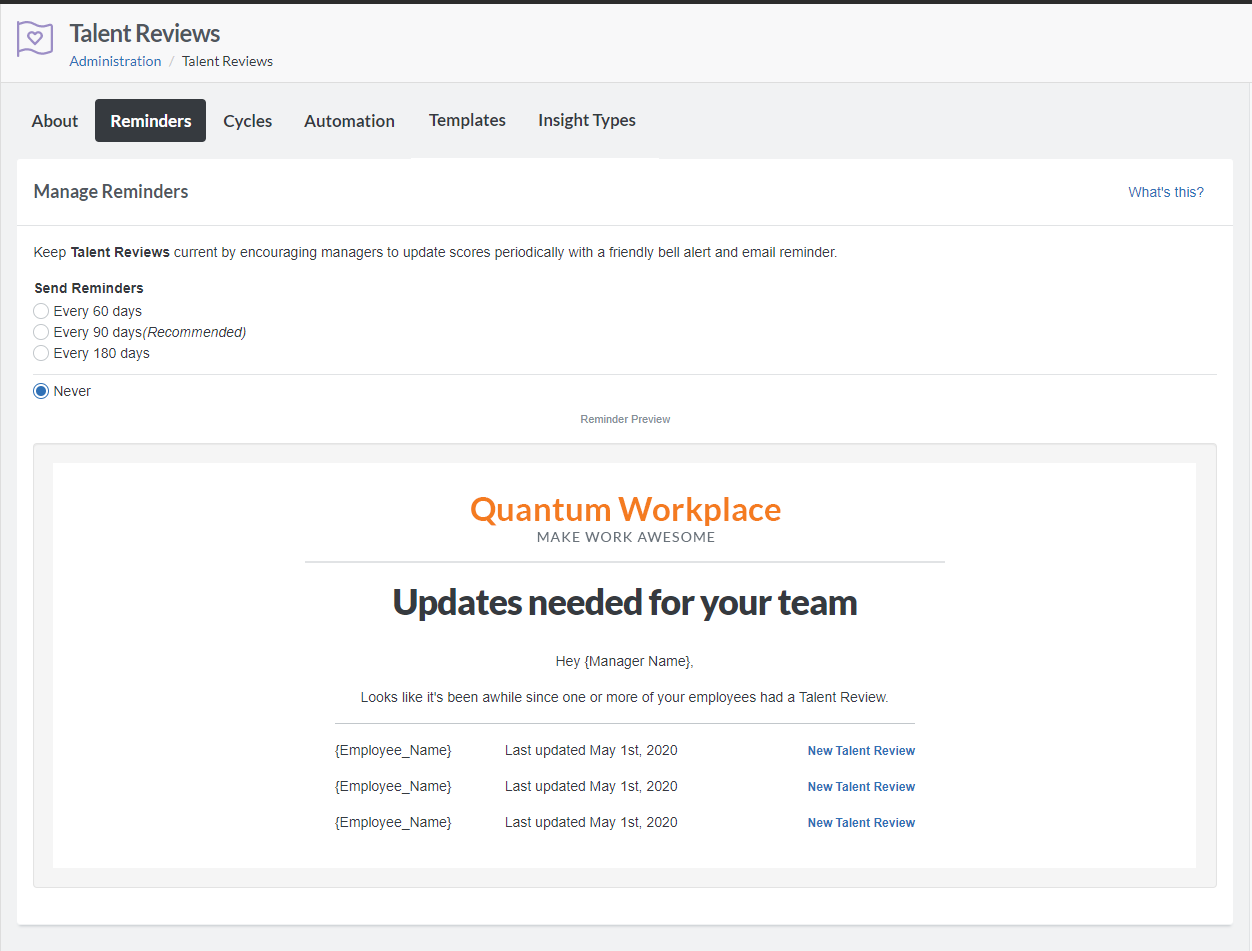Click the "MAKE WORK AWESOME" tagline
The height and width of the screenshot is (951, 1252).
[x=626, y=537]
